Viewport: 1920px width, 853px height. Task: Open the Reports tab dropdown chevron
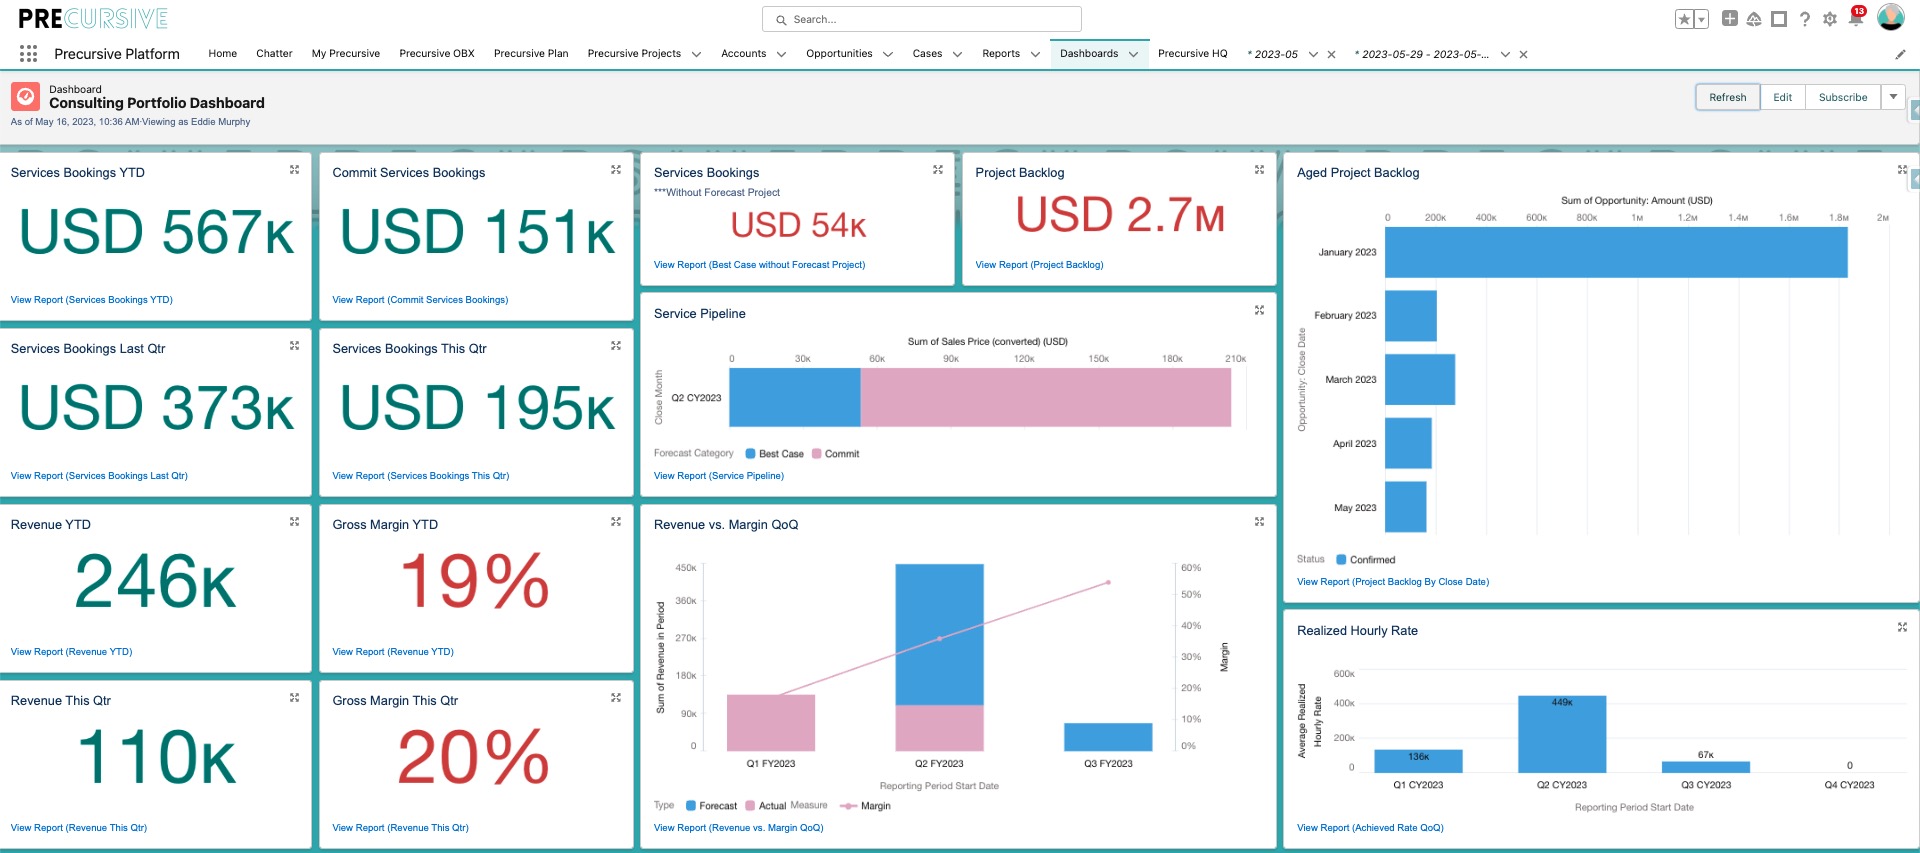point(1035,55)
